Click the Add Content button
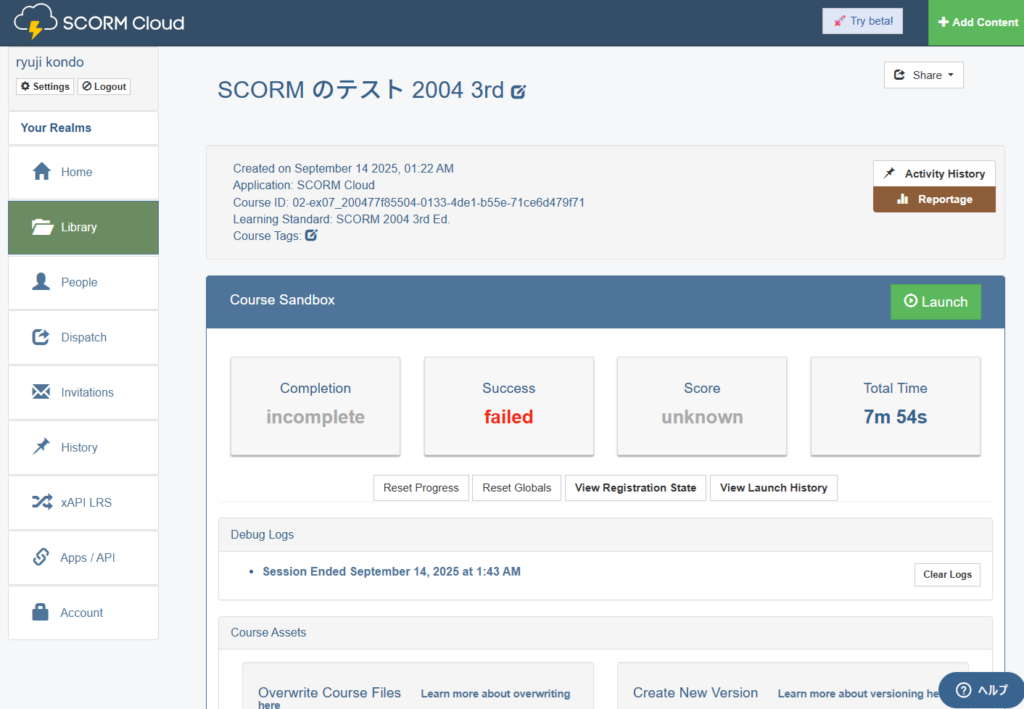Screen dimensions: 1024x709 click(x=976, y=22)
